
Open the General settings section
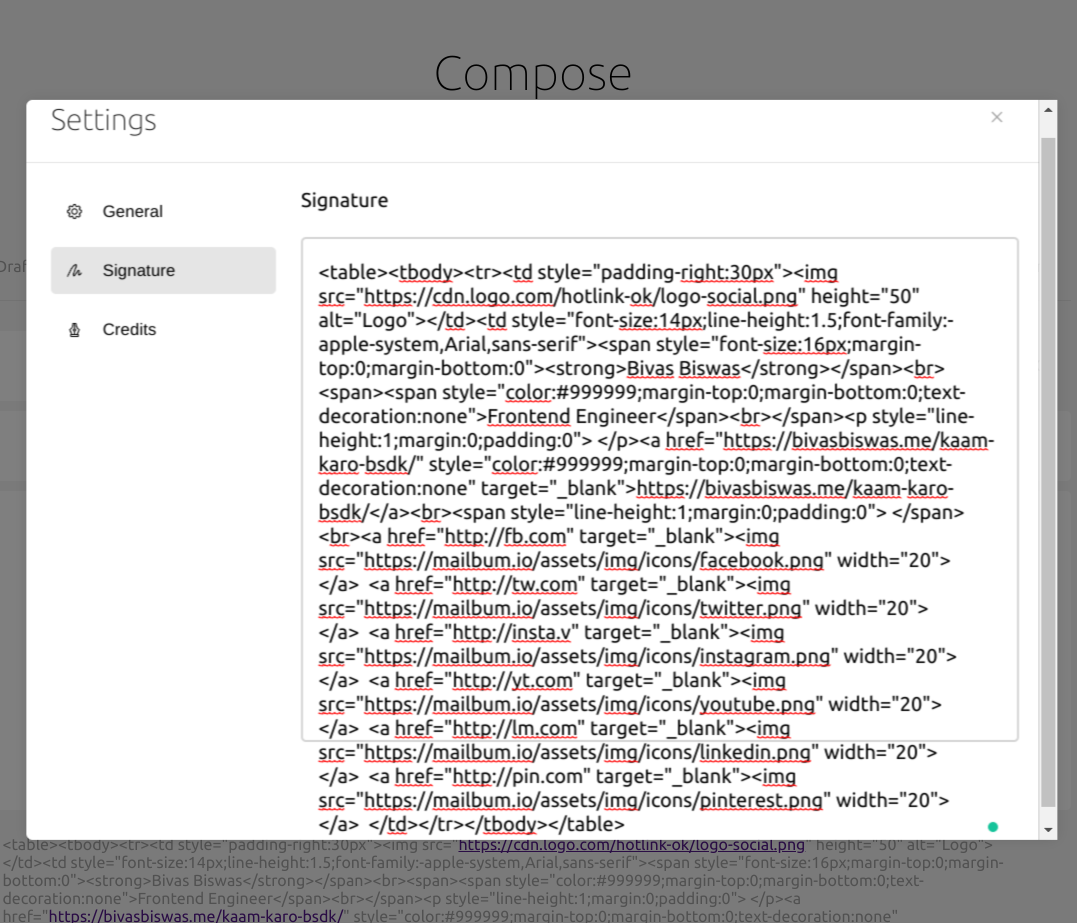click(x=163, y=212)
